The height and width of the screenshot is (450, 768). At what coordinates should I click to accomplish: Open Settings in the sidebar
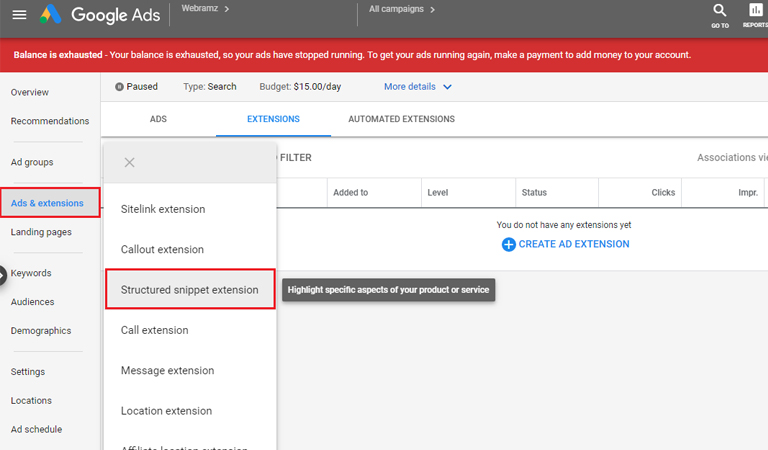click(x=27, y=372)
